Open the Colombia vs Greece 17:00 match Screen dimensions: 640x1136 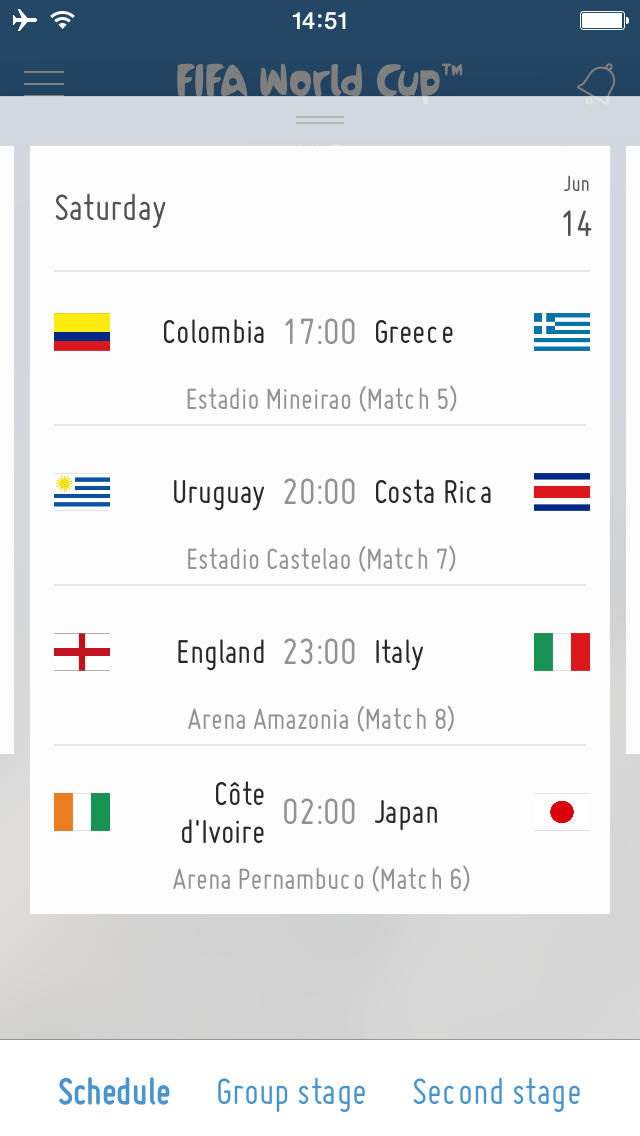tap(319, 332)
